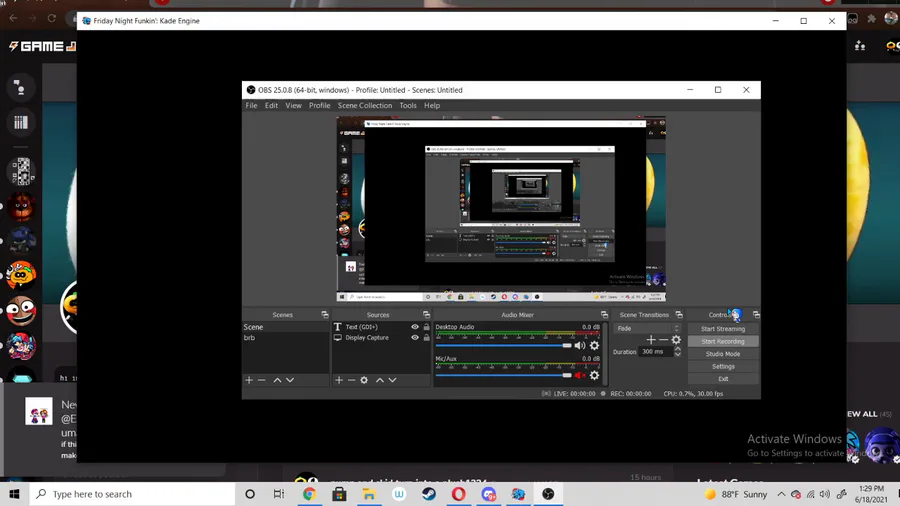Open Microsoft Store from the taskbar
This screenshot has height=506, width=900.
coord(339,494)
